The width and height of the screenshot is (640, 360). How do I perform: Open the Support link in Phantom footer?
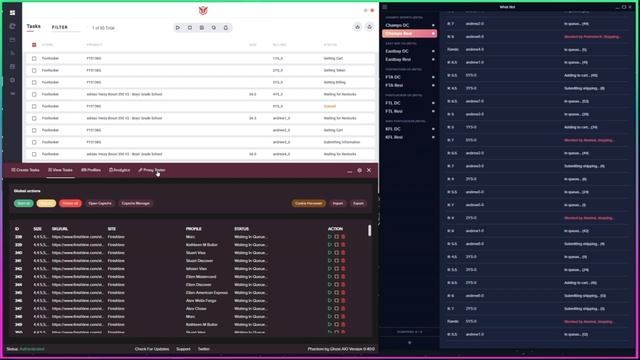(x=183, y=349)
